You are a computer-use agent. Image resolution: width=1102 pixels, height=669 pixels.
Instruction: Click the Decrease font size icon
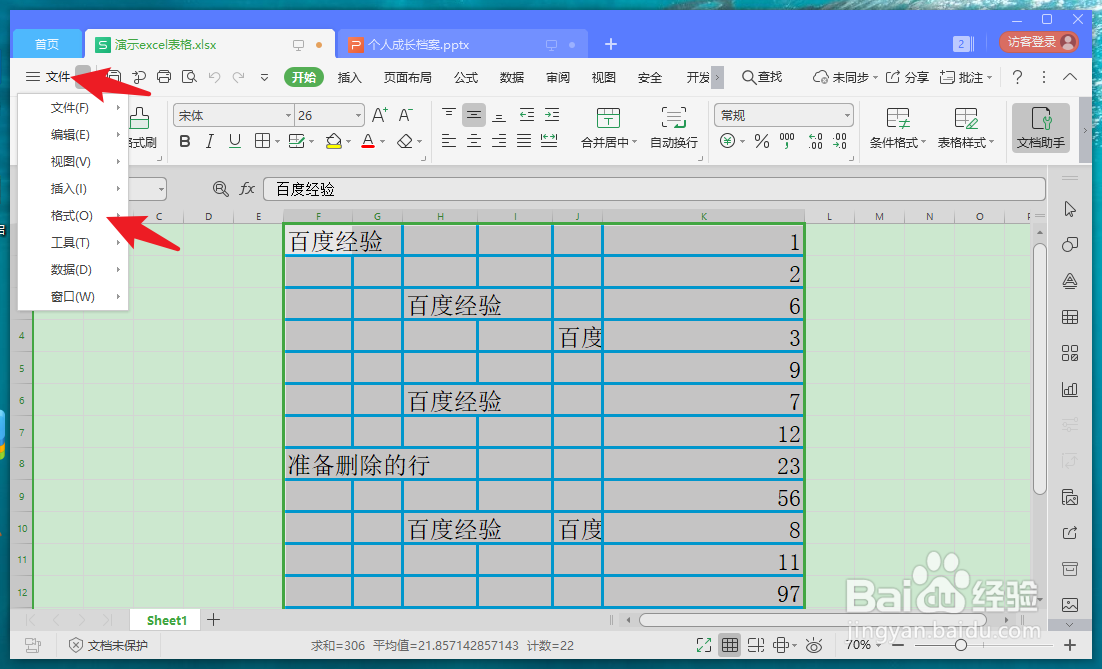[406, 115]
